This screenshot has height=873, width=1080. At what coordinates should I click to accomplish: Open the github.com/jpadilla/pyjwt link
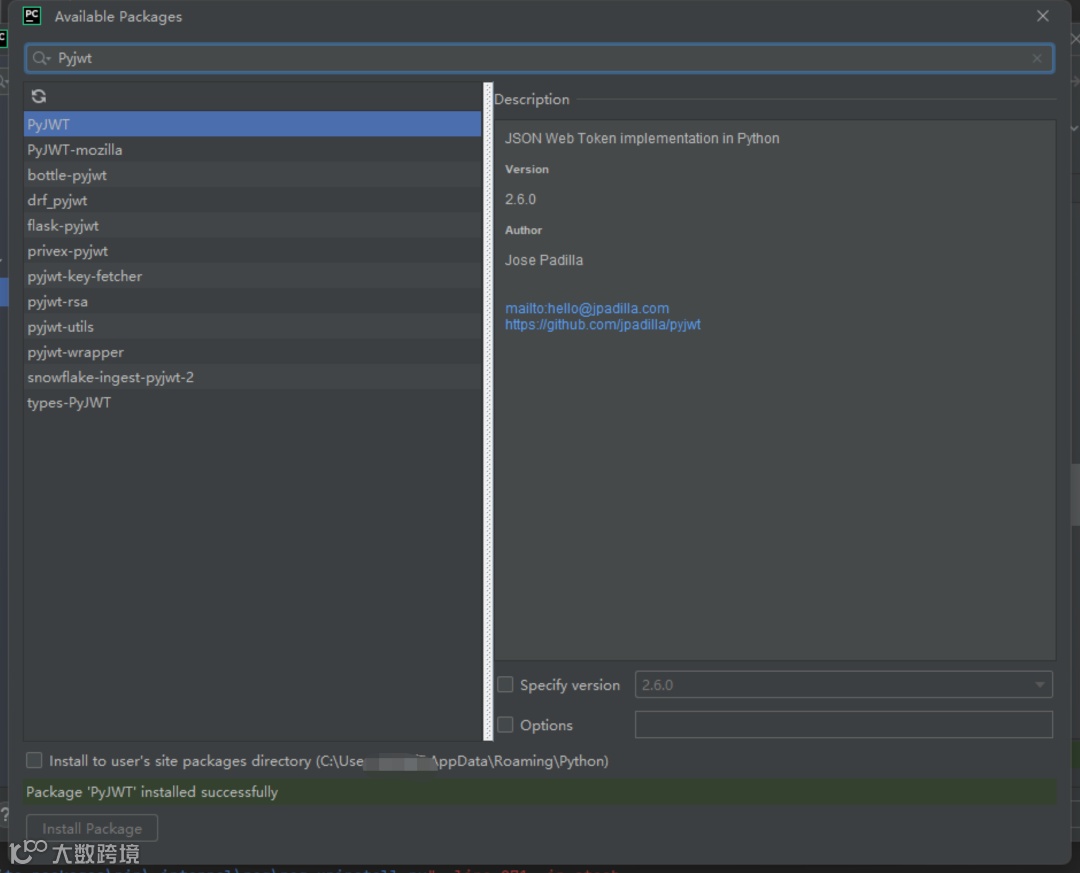point(603,325)
